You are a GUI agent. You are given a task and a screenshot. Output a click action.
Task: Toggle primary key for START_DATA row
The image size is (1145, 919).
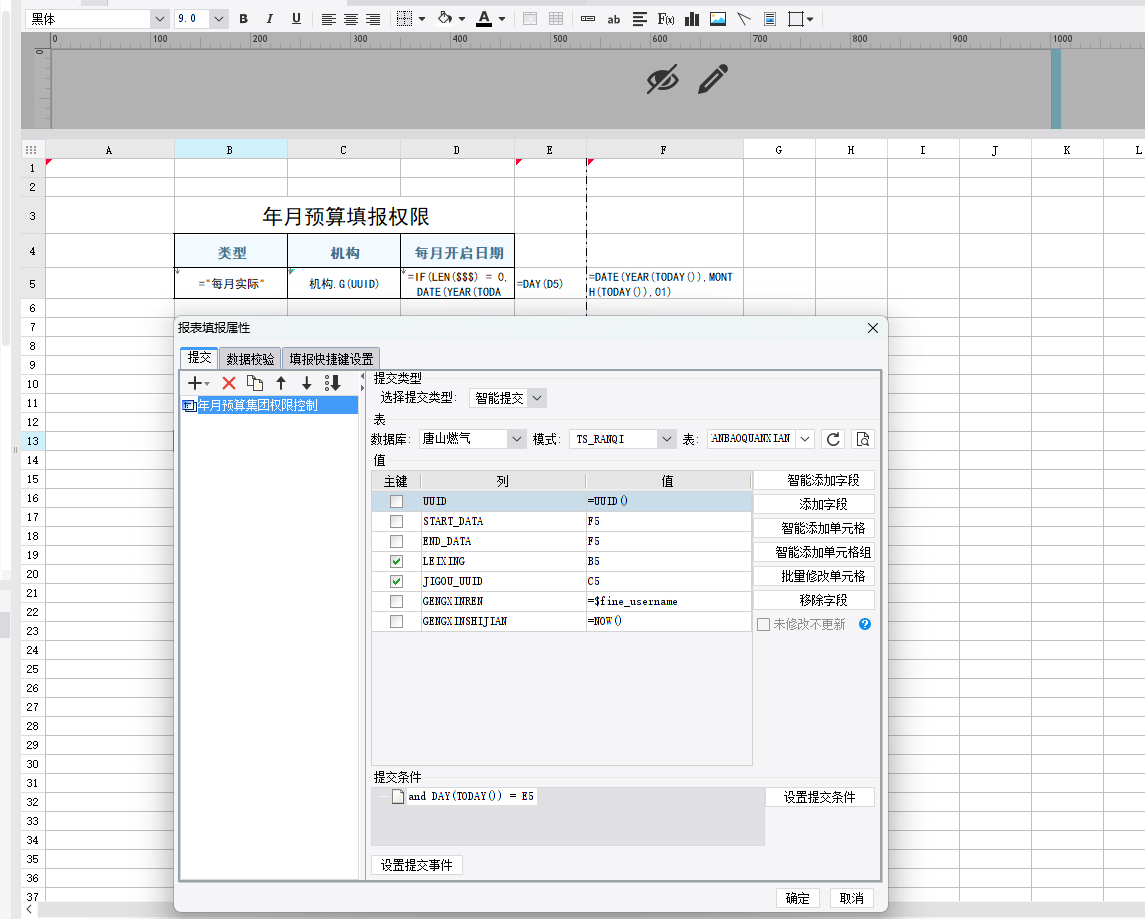point(397,521)
